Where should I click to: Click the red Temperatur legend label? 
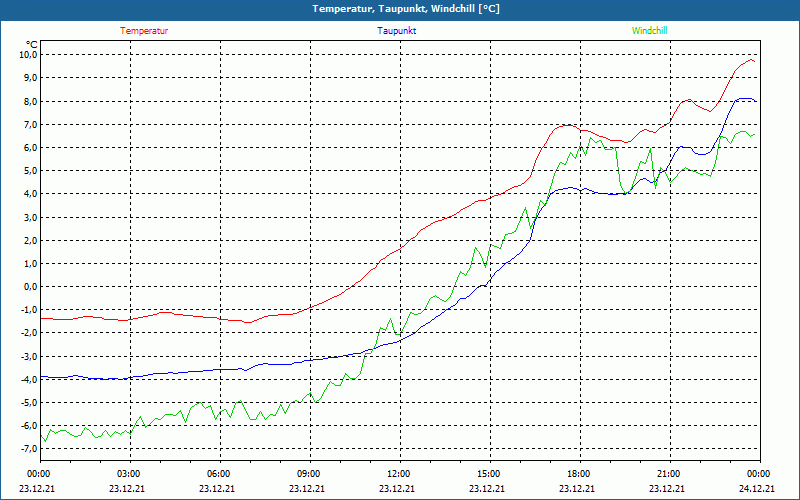144,31
